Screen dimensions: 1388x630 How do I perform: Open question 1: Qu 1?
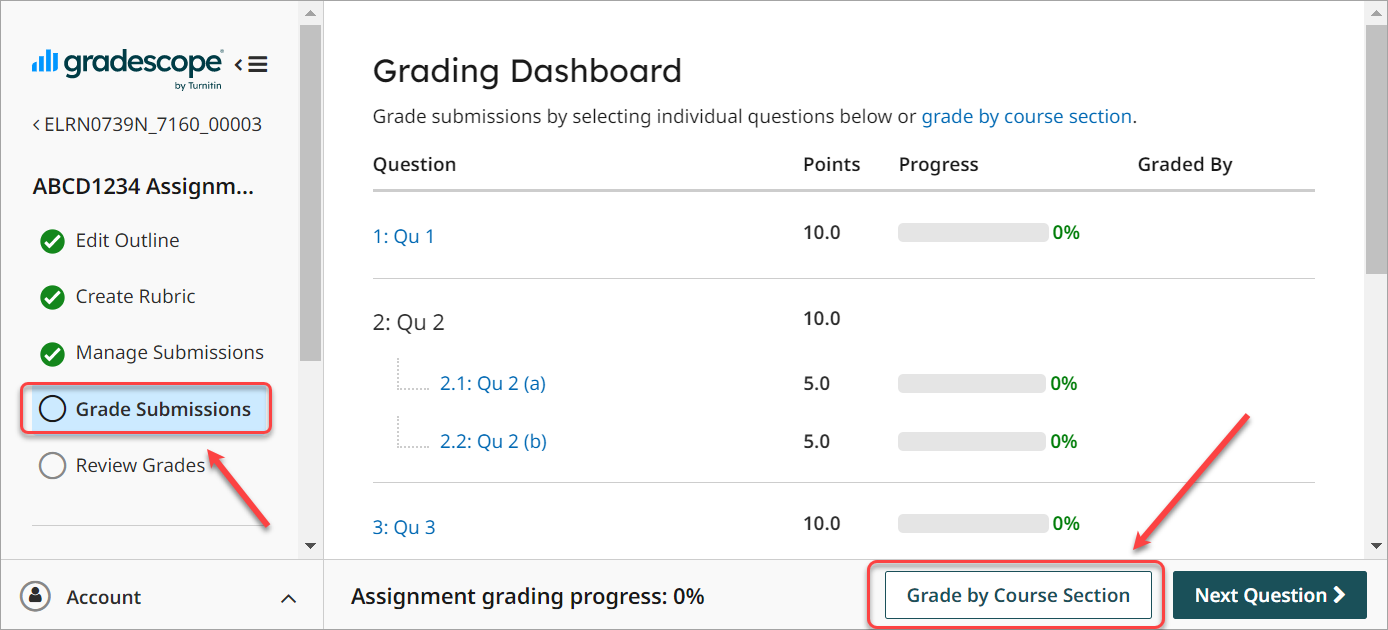(x=404, y=235)
